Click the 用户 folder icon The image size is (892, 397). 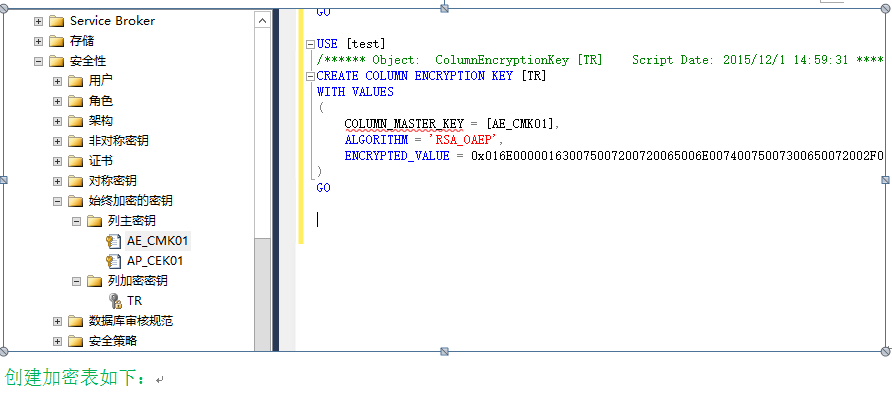click(75, 81)
